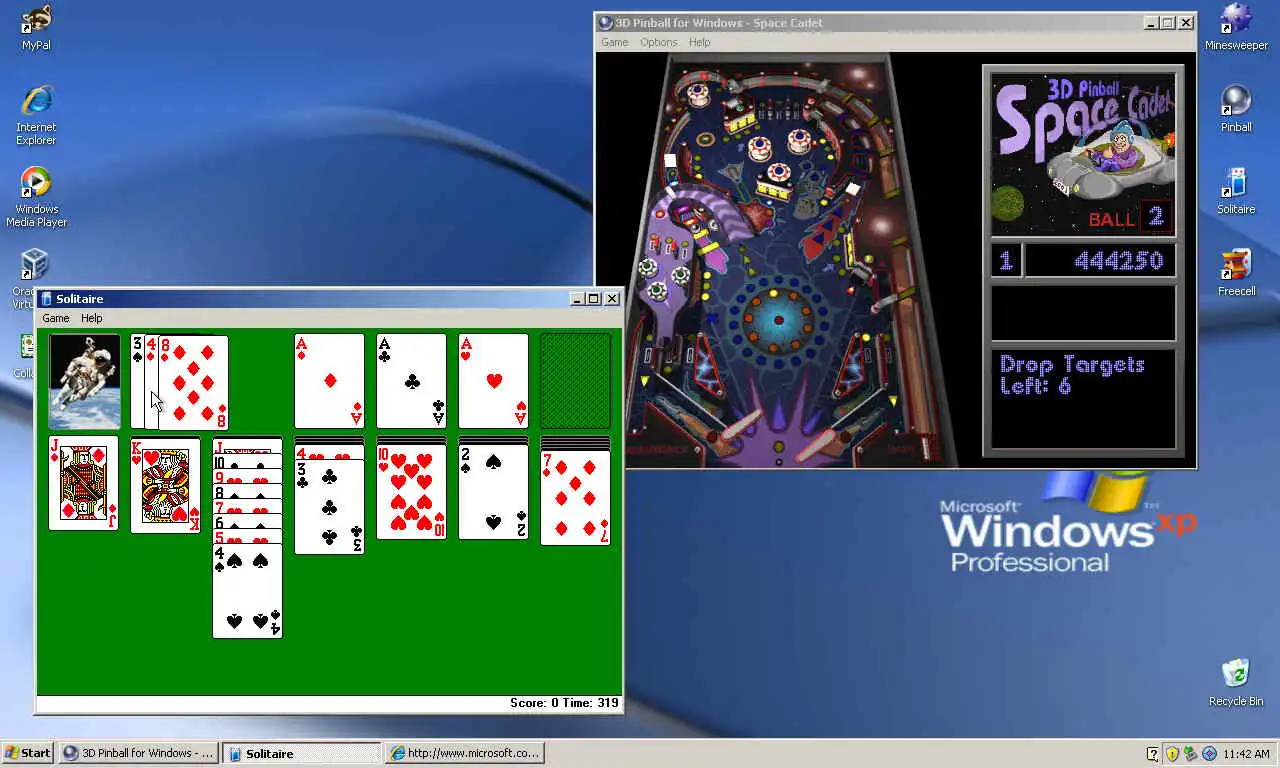The image size is (1280, 768).
Task: Select the 8 of diamonds waste card
Action: point(193,382)
